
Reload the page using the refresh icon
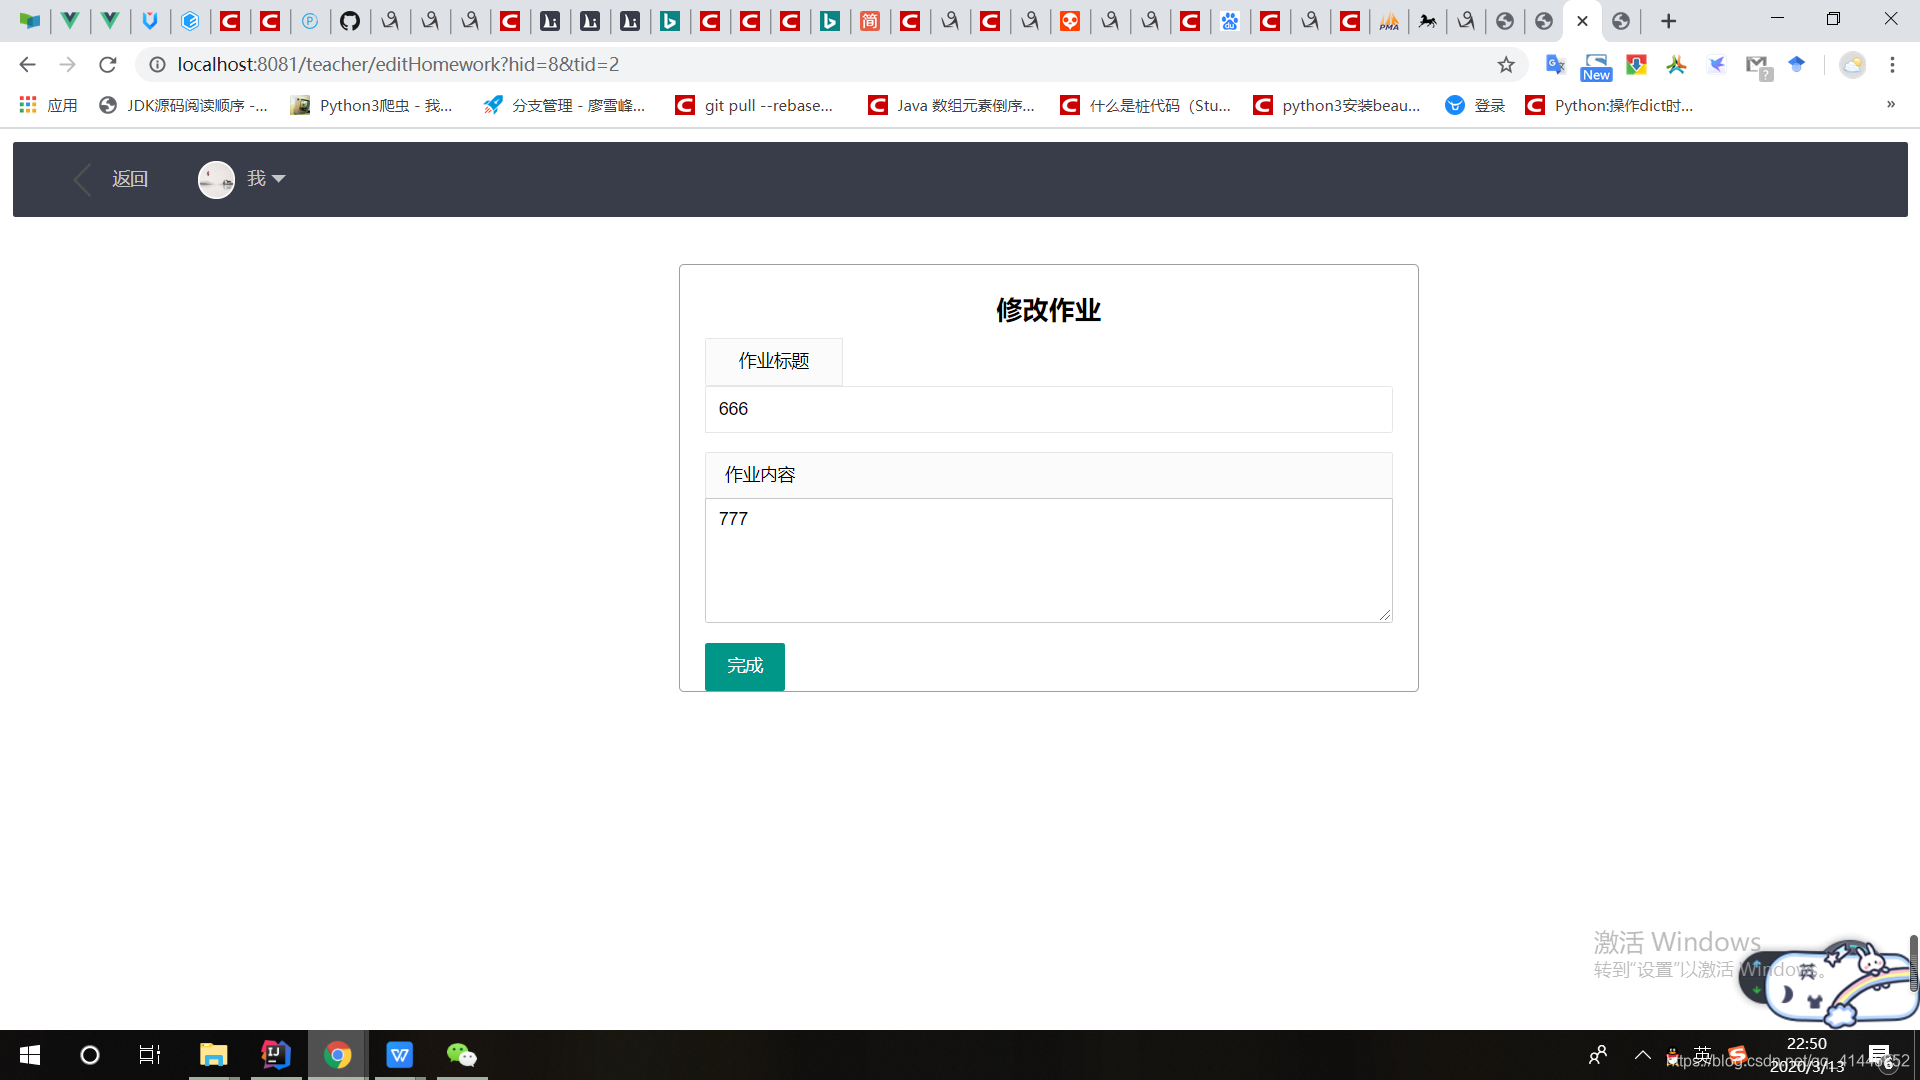[x=107, y=64]
